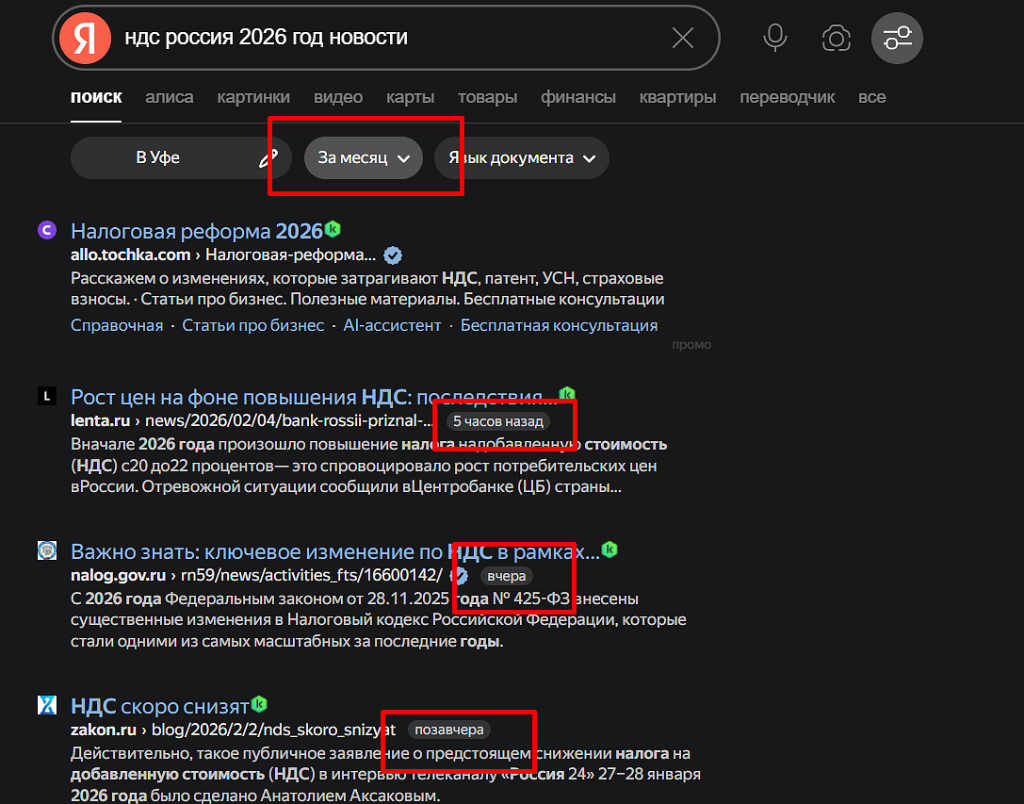Activate the voice search microphone
The height and width of the screenshot is (804, 1024).
pyautogui.click(x=774, y=37)
